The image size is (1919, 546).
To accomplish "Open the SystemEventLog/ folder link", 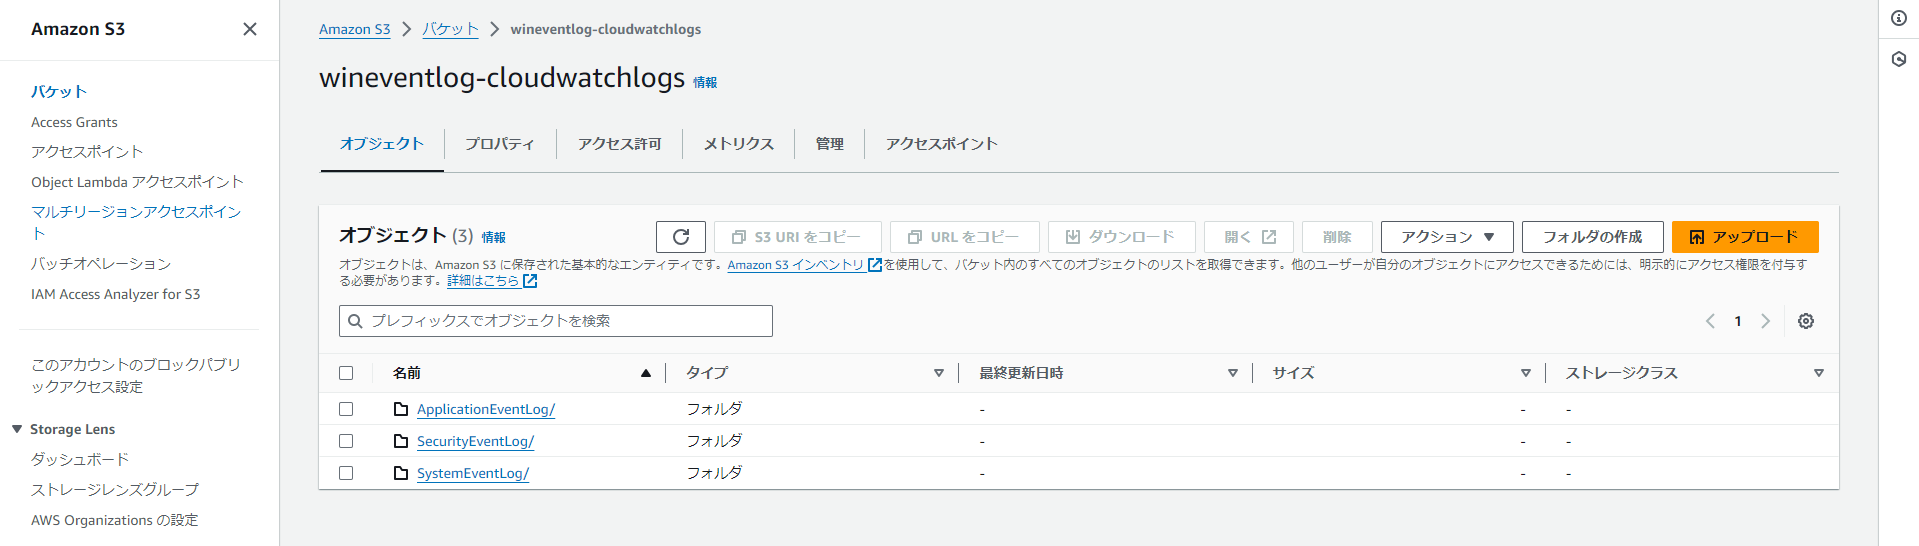I will pyautogui.click(x=473, y=473).
